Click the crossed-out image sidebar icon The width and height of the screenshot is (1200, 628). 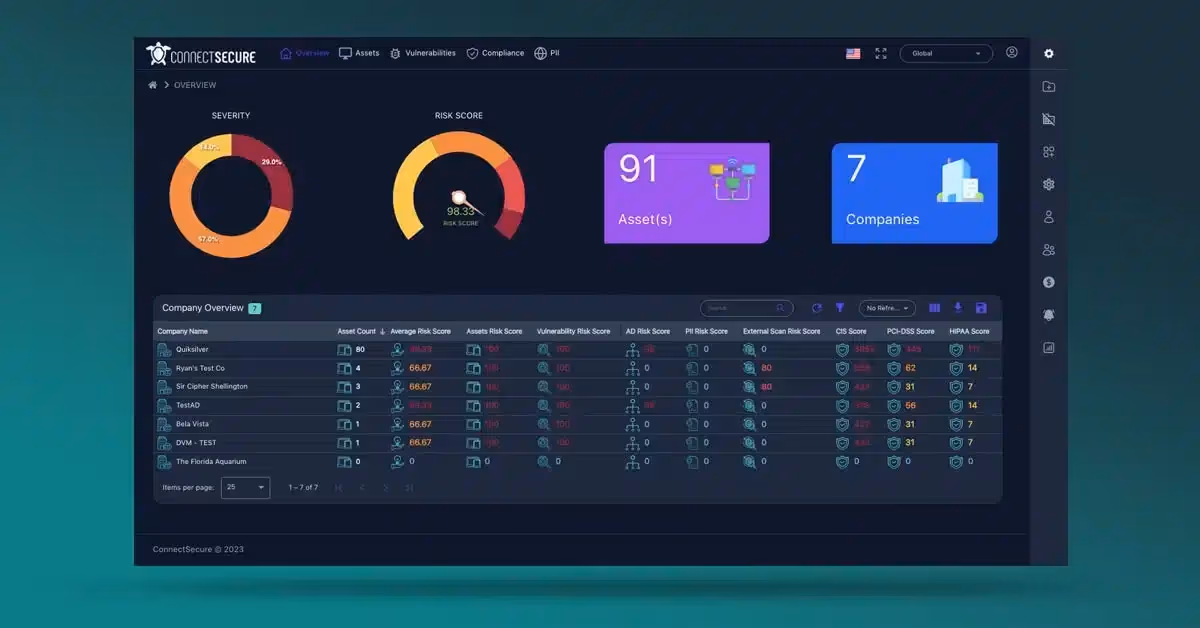(x=1049, y=119)
